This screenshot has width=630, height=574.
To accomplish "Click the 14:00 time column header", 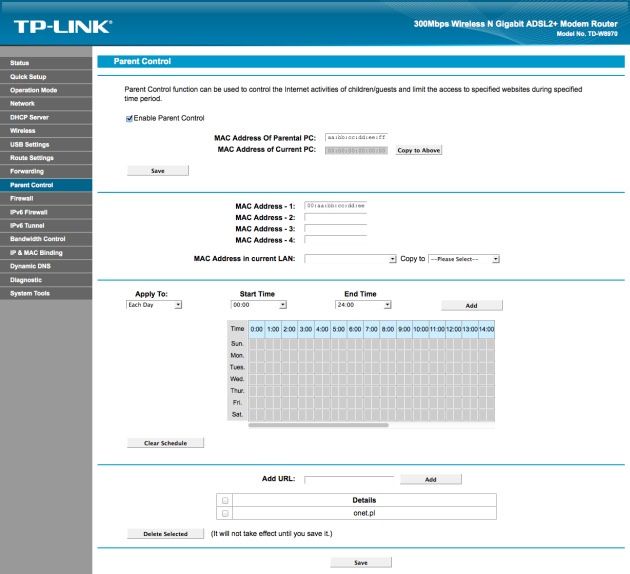I will 486,329.
